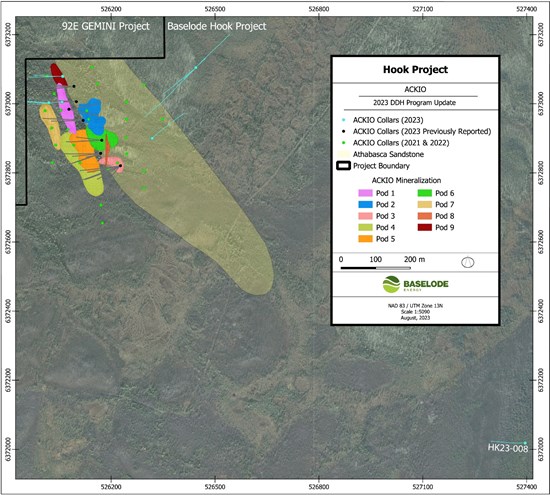Screen dimensions: 550x495
Task: Click the NAD 83 / UTM Zone 13N text
Action: [x=415, y=306]
